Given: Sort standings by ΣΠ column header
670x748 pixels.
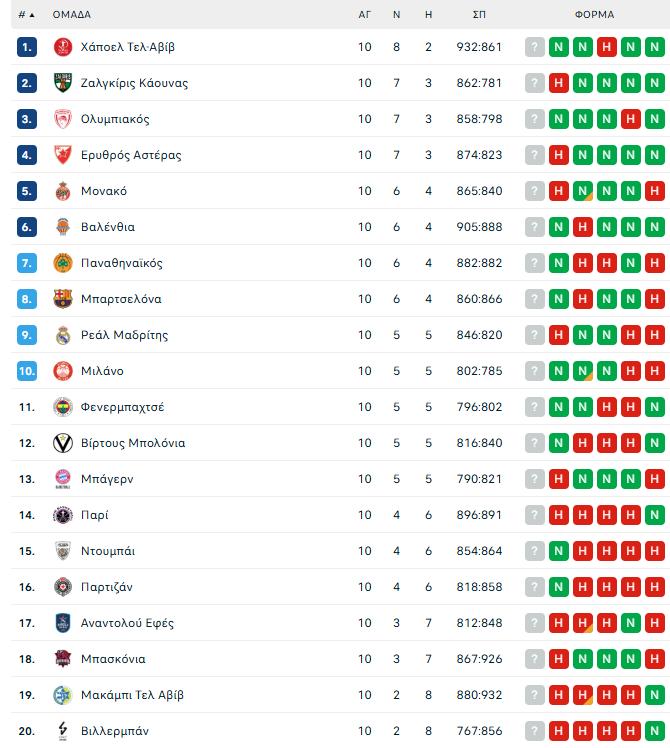Looking at the screenshot, I should (480, 15).
